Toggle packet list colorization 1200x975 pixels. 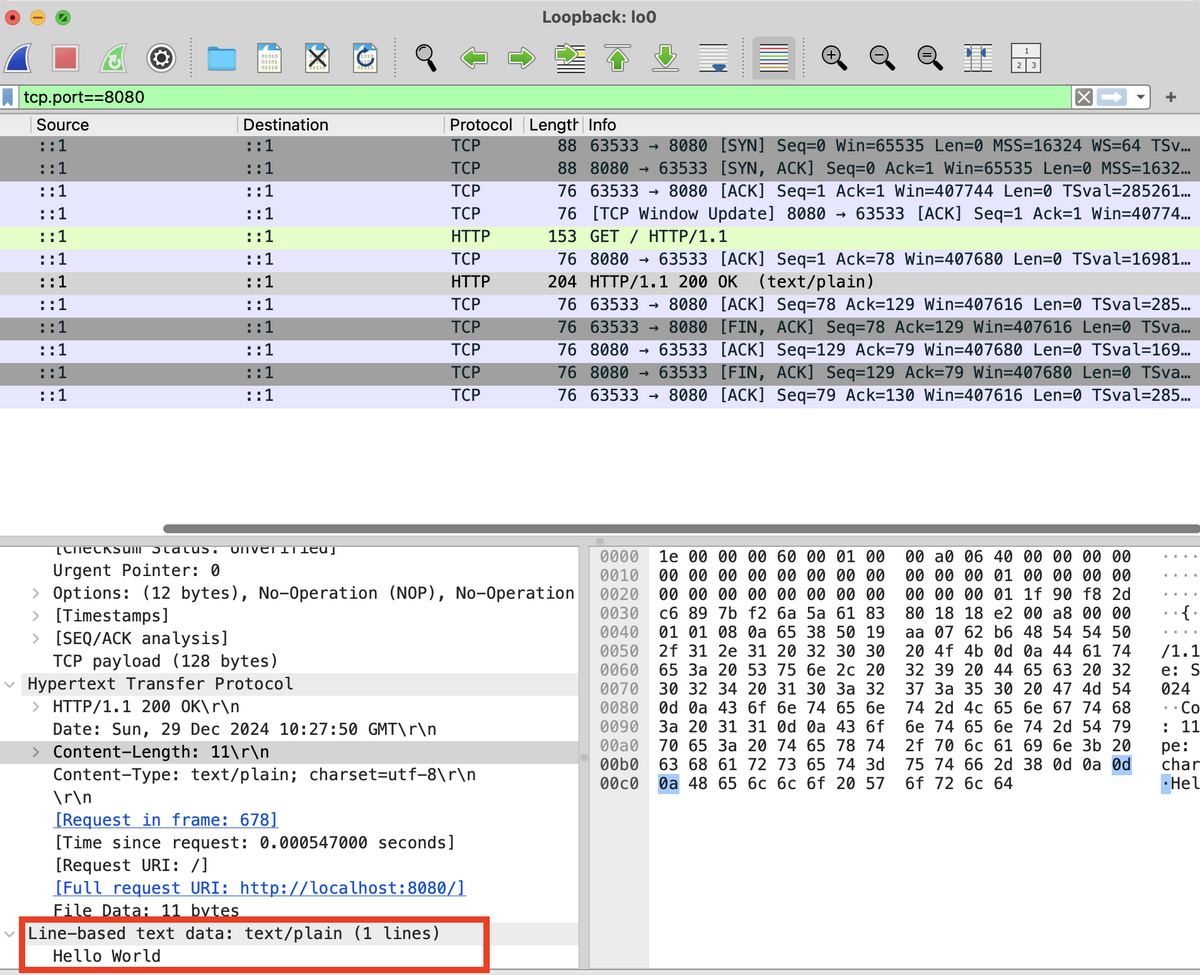click(773, 58)
